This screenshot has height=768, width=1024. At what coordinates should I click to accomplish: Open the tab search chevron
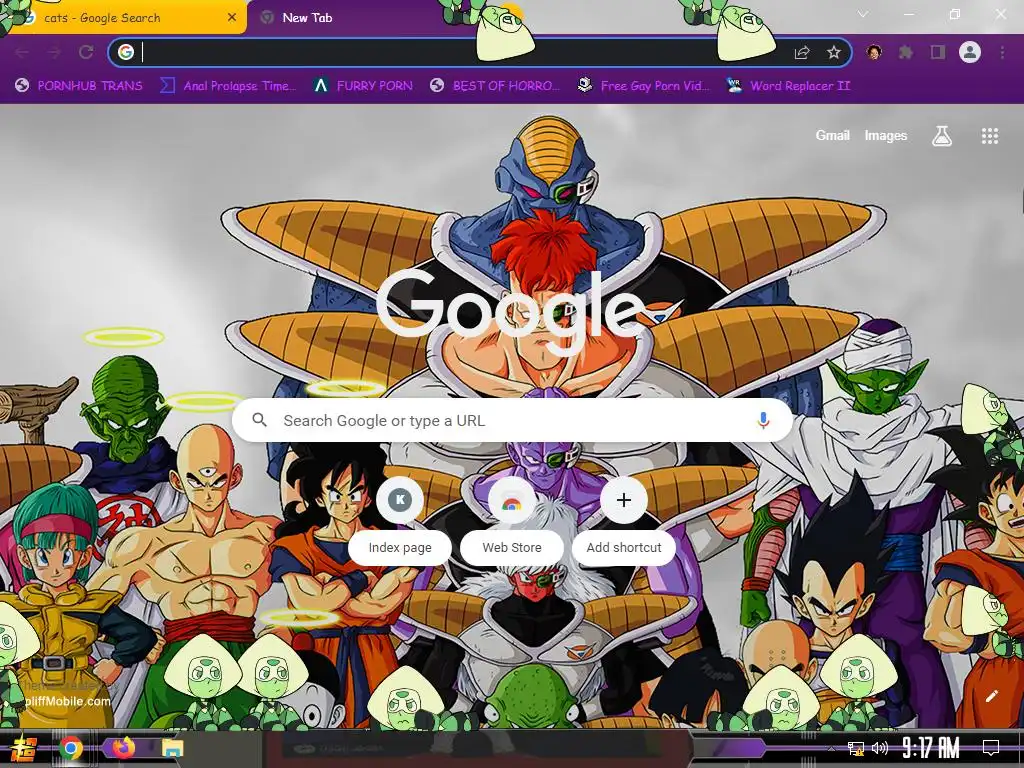pos(863,14)
